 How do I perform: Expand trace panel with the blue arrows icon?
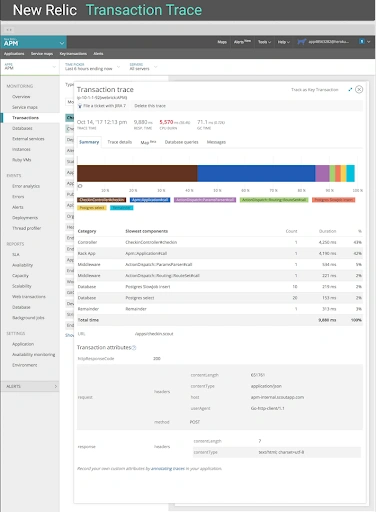click(350, 89)
